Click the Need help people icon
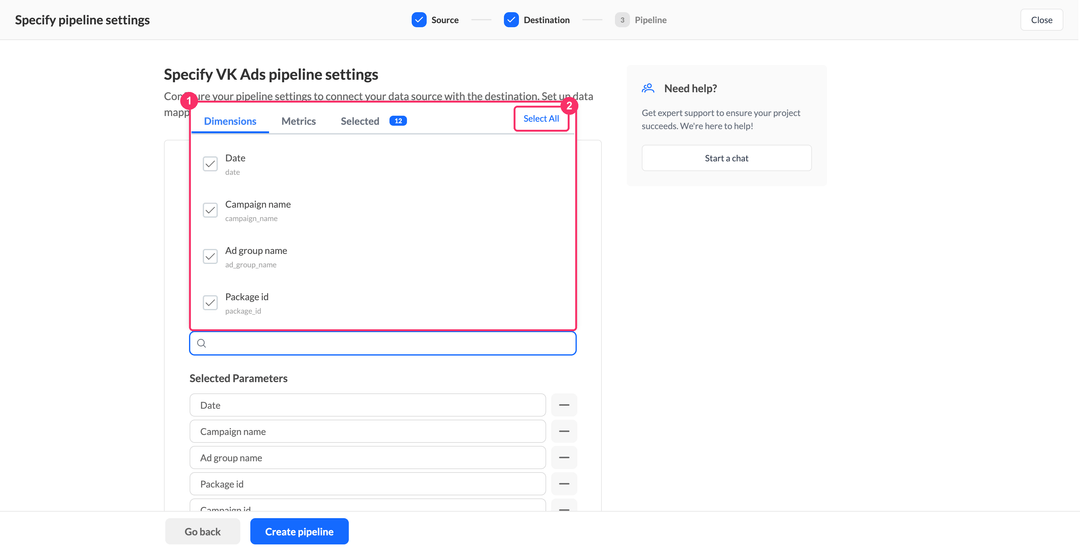Image resolution: width=1080 pixels, height=551 pixels. point(648,88)
